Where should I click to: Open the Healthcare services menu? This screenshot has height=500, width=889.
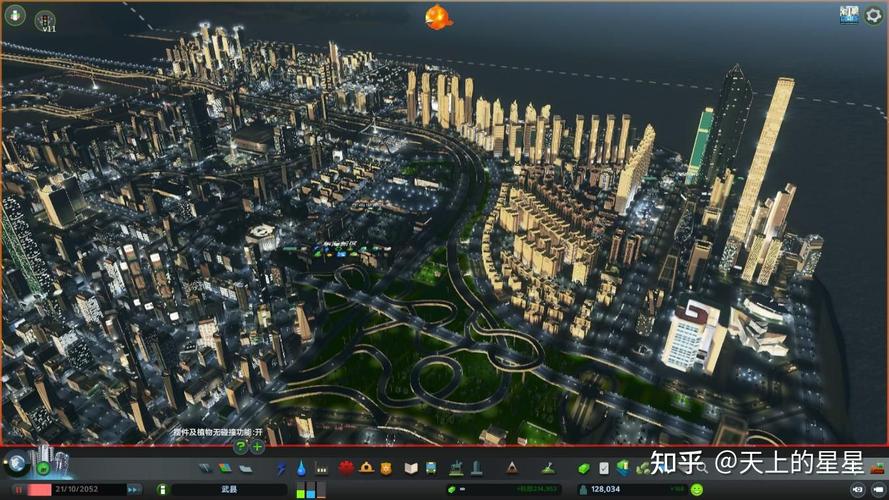pos(346,468)
